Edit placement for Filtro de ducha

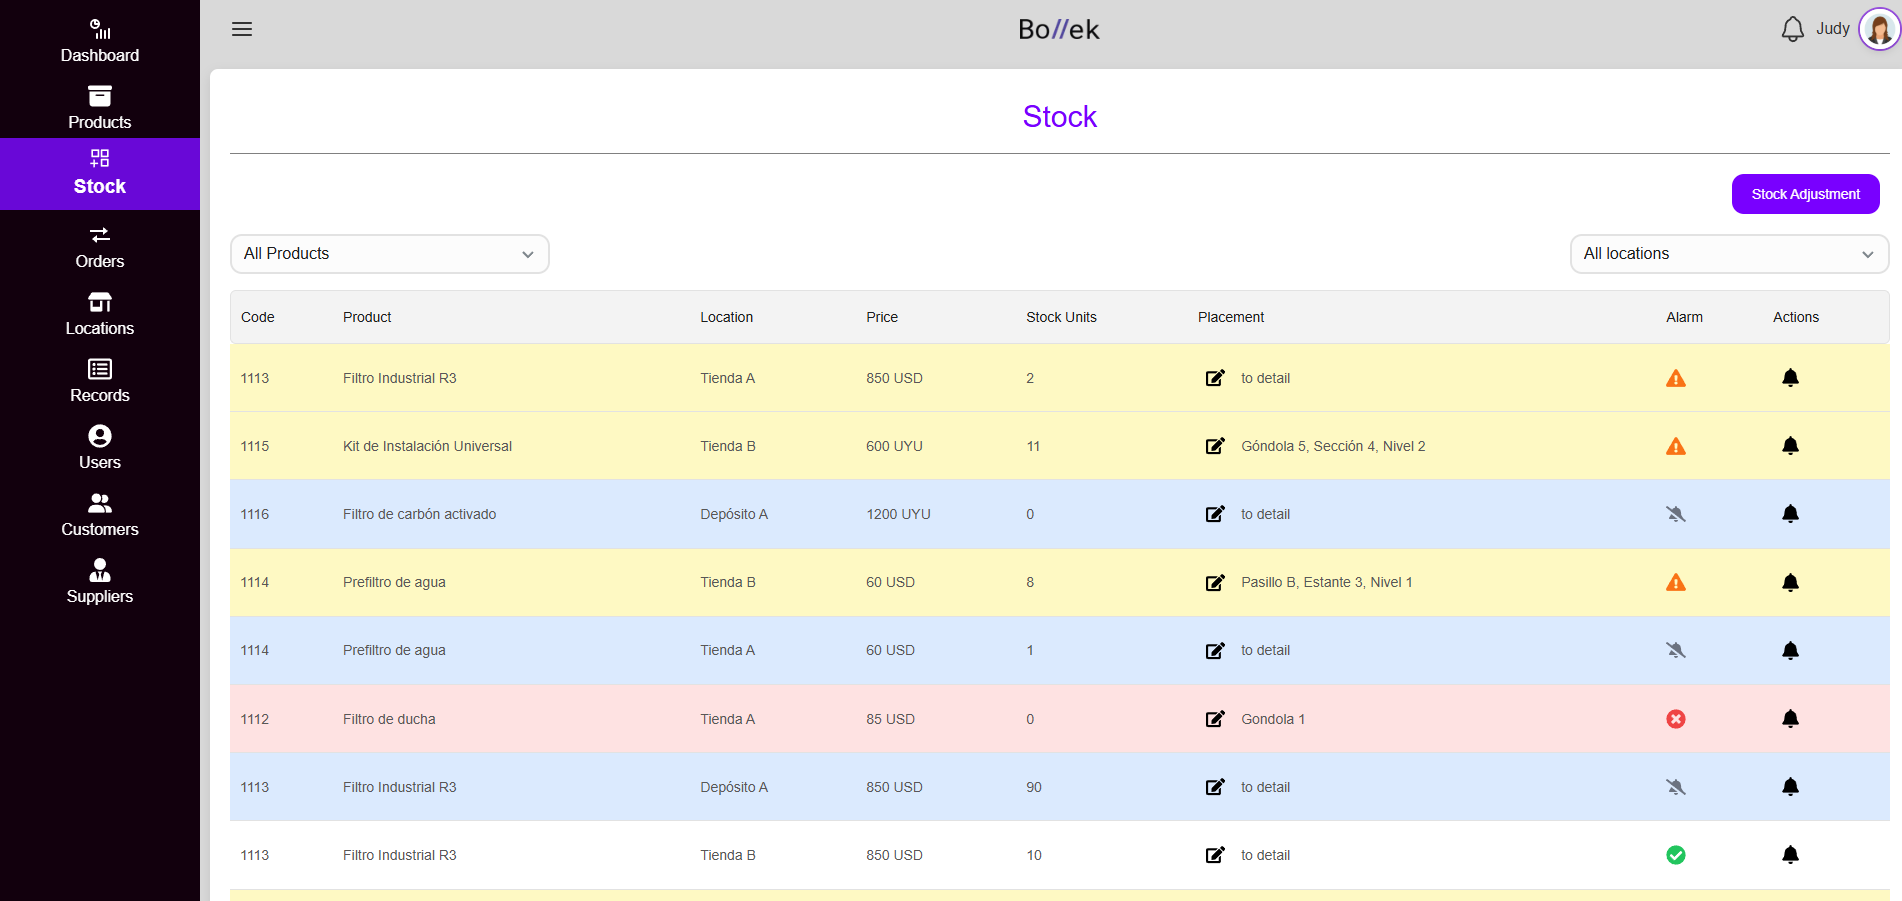tap(1215, 719)
